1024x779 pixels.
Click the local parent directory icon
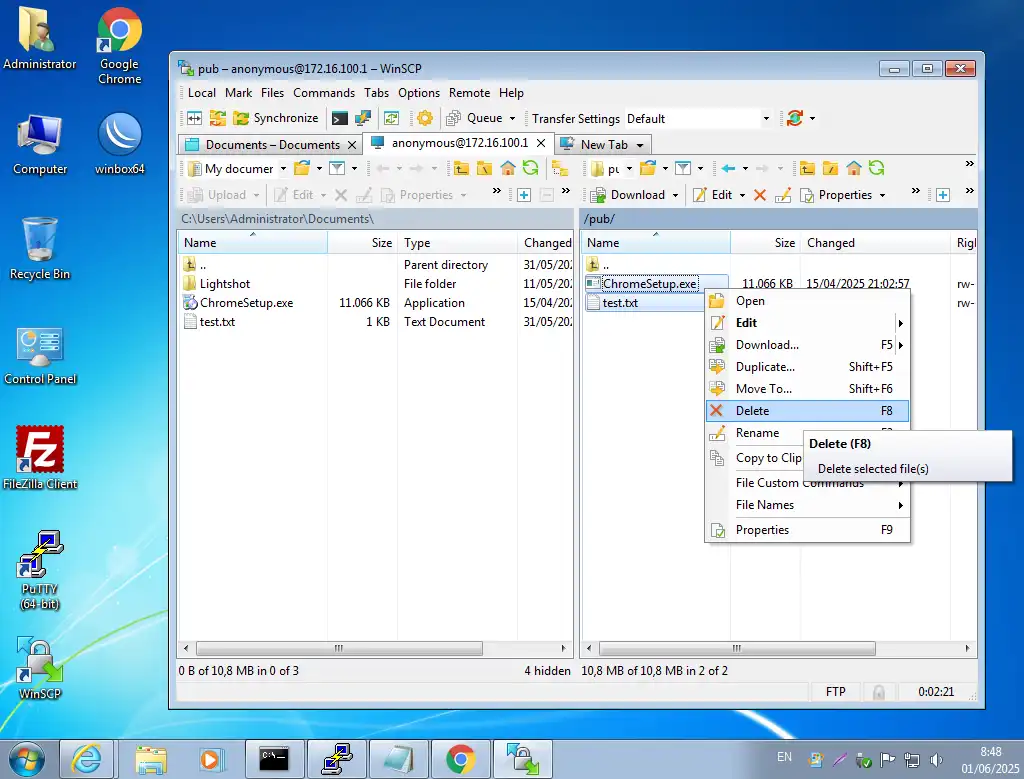(x=461, y=168)
